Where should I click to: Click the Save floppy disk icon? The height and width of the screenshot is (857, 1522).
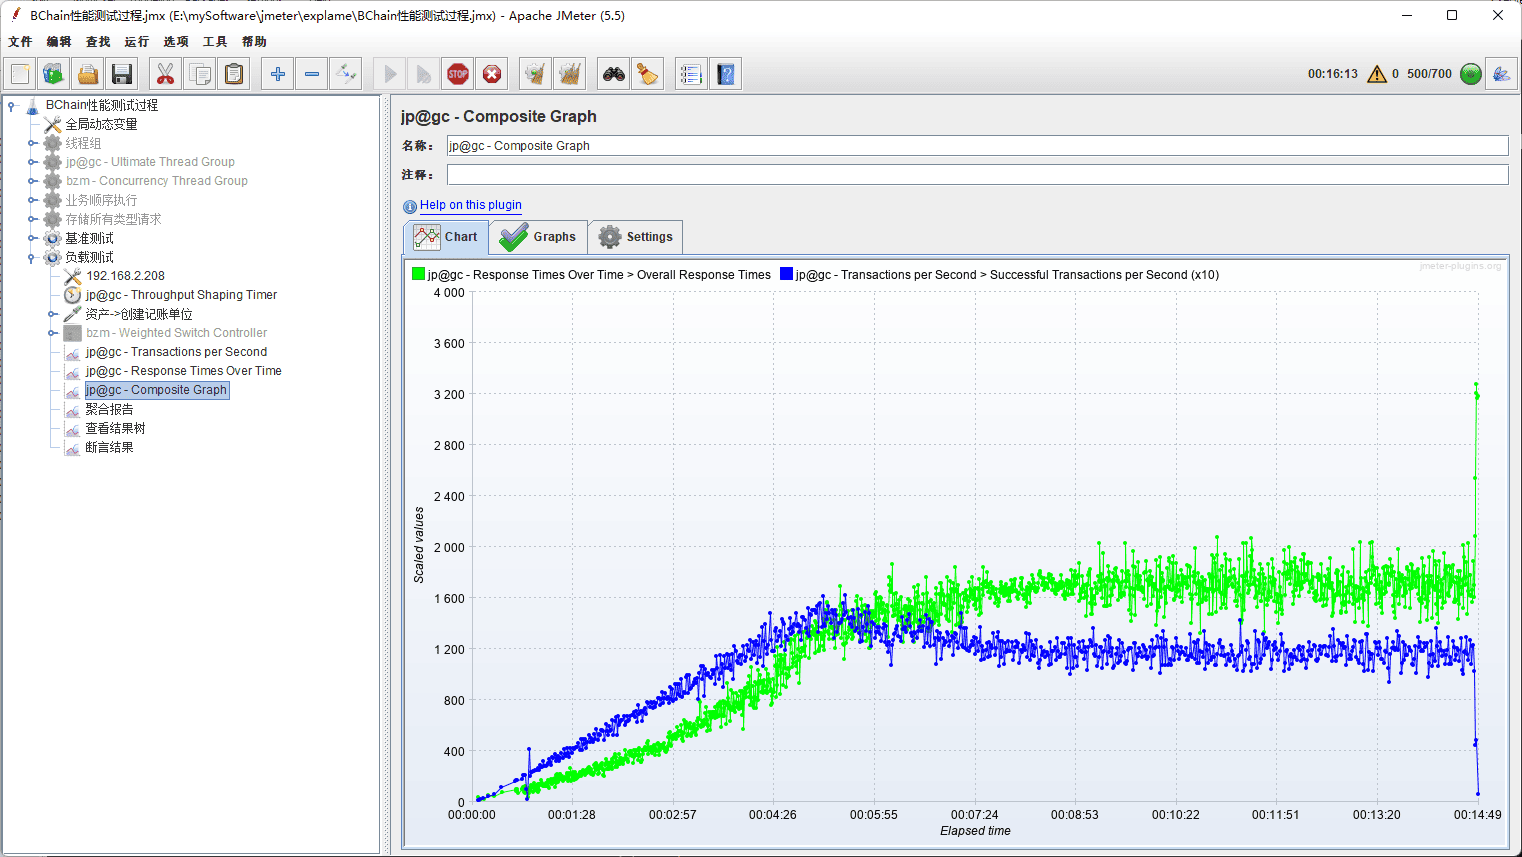pyautogui.click(x=122, y=74)
